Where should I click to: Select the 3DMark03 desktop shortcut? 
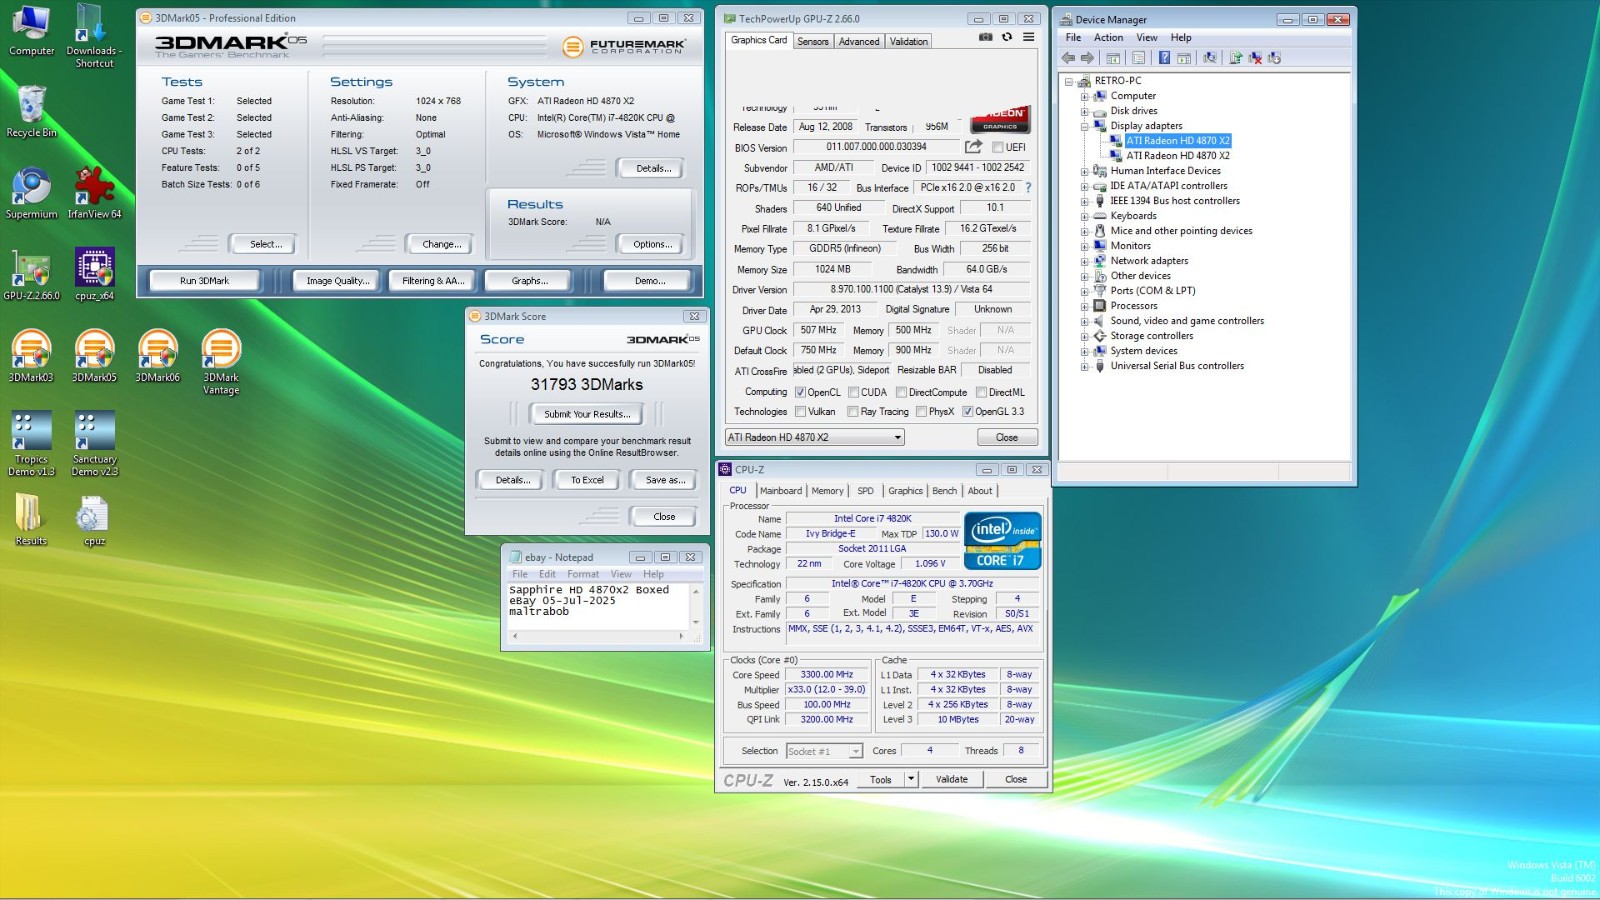coord(32,356)
